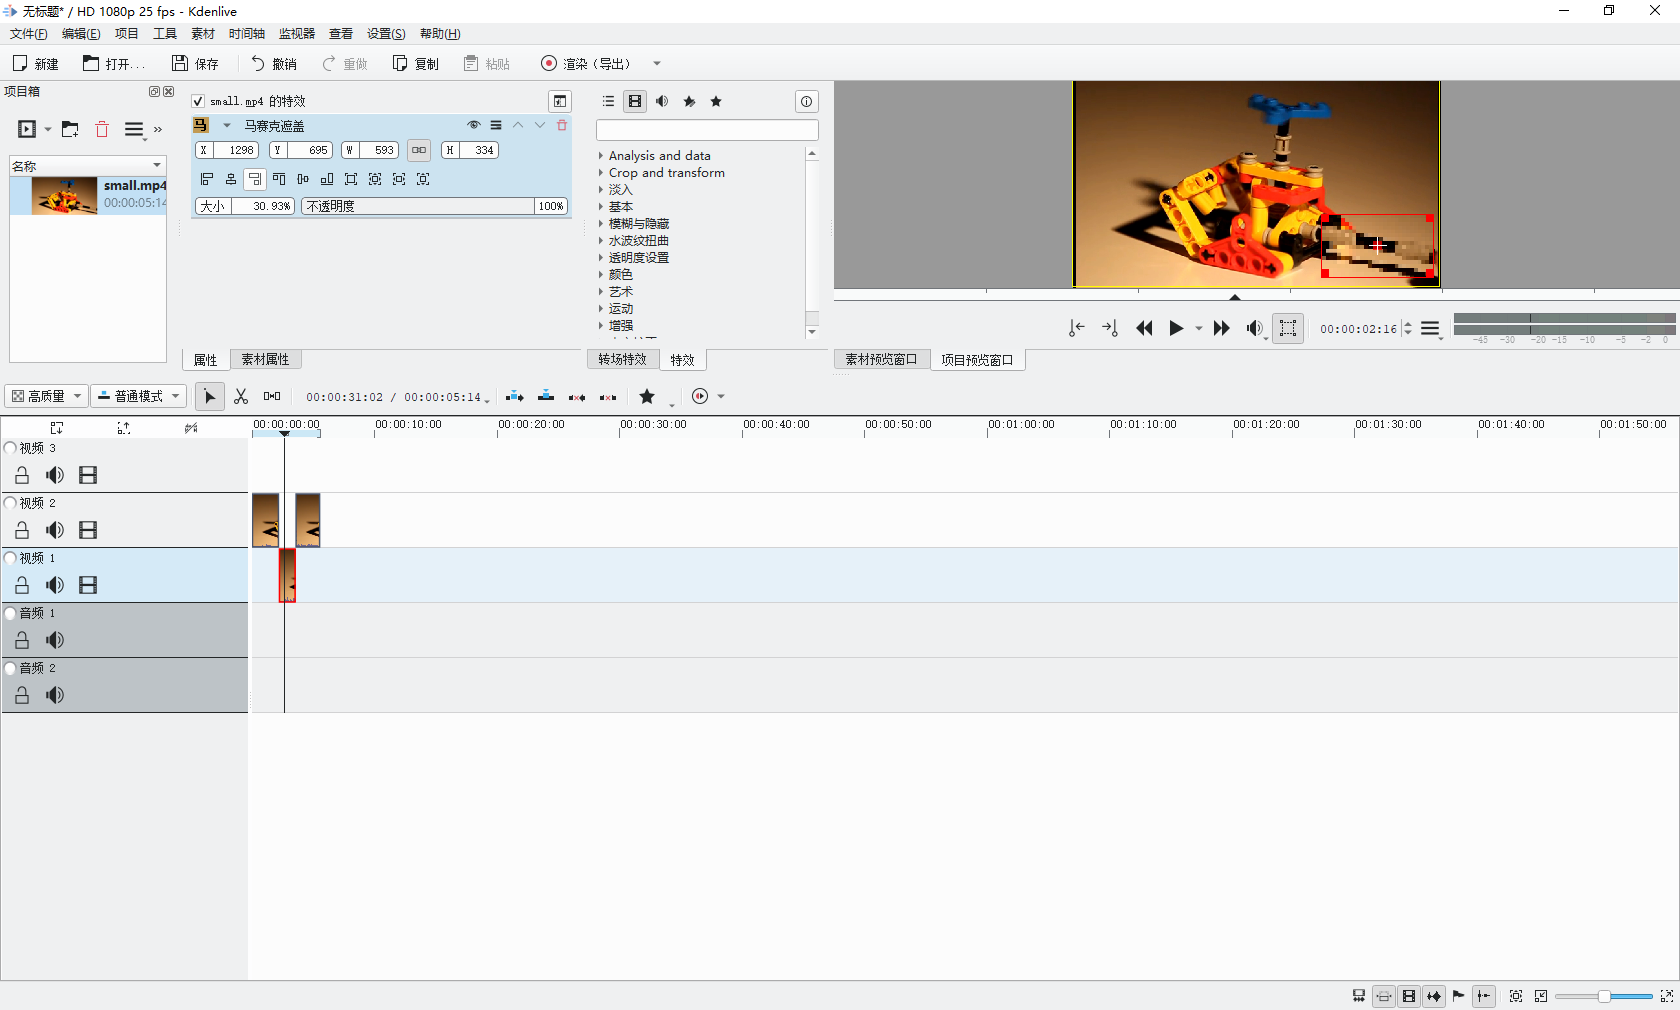Select the razor (scissors) tool

point(241,397)
